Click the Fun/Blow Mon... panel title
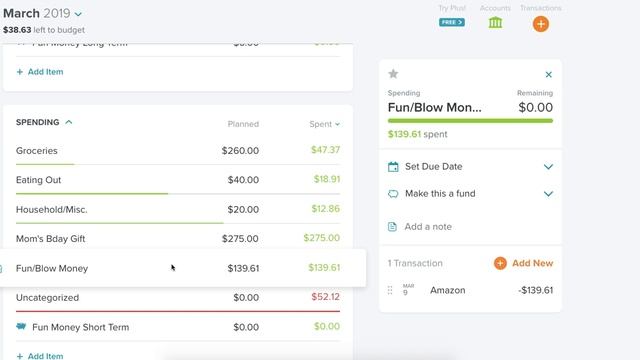The width and height of the screenshot is (640, 360). tap(434, 107)
